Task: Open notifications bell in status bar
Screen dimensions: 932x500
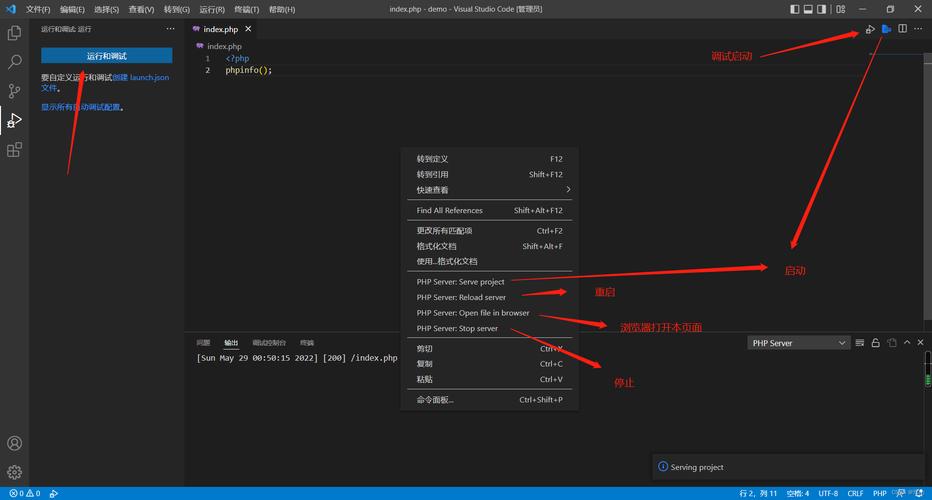Action: click(920, 493)
